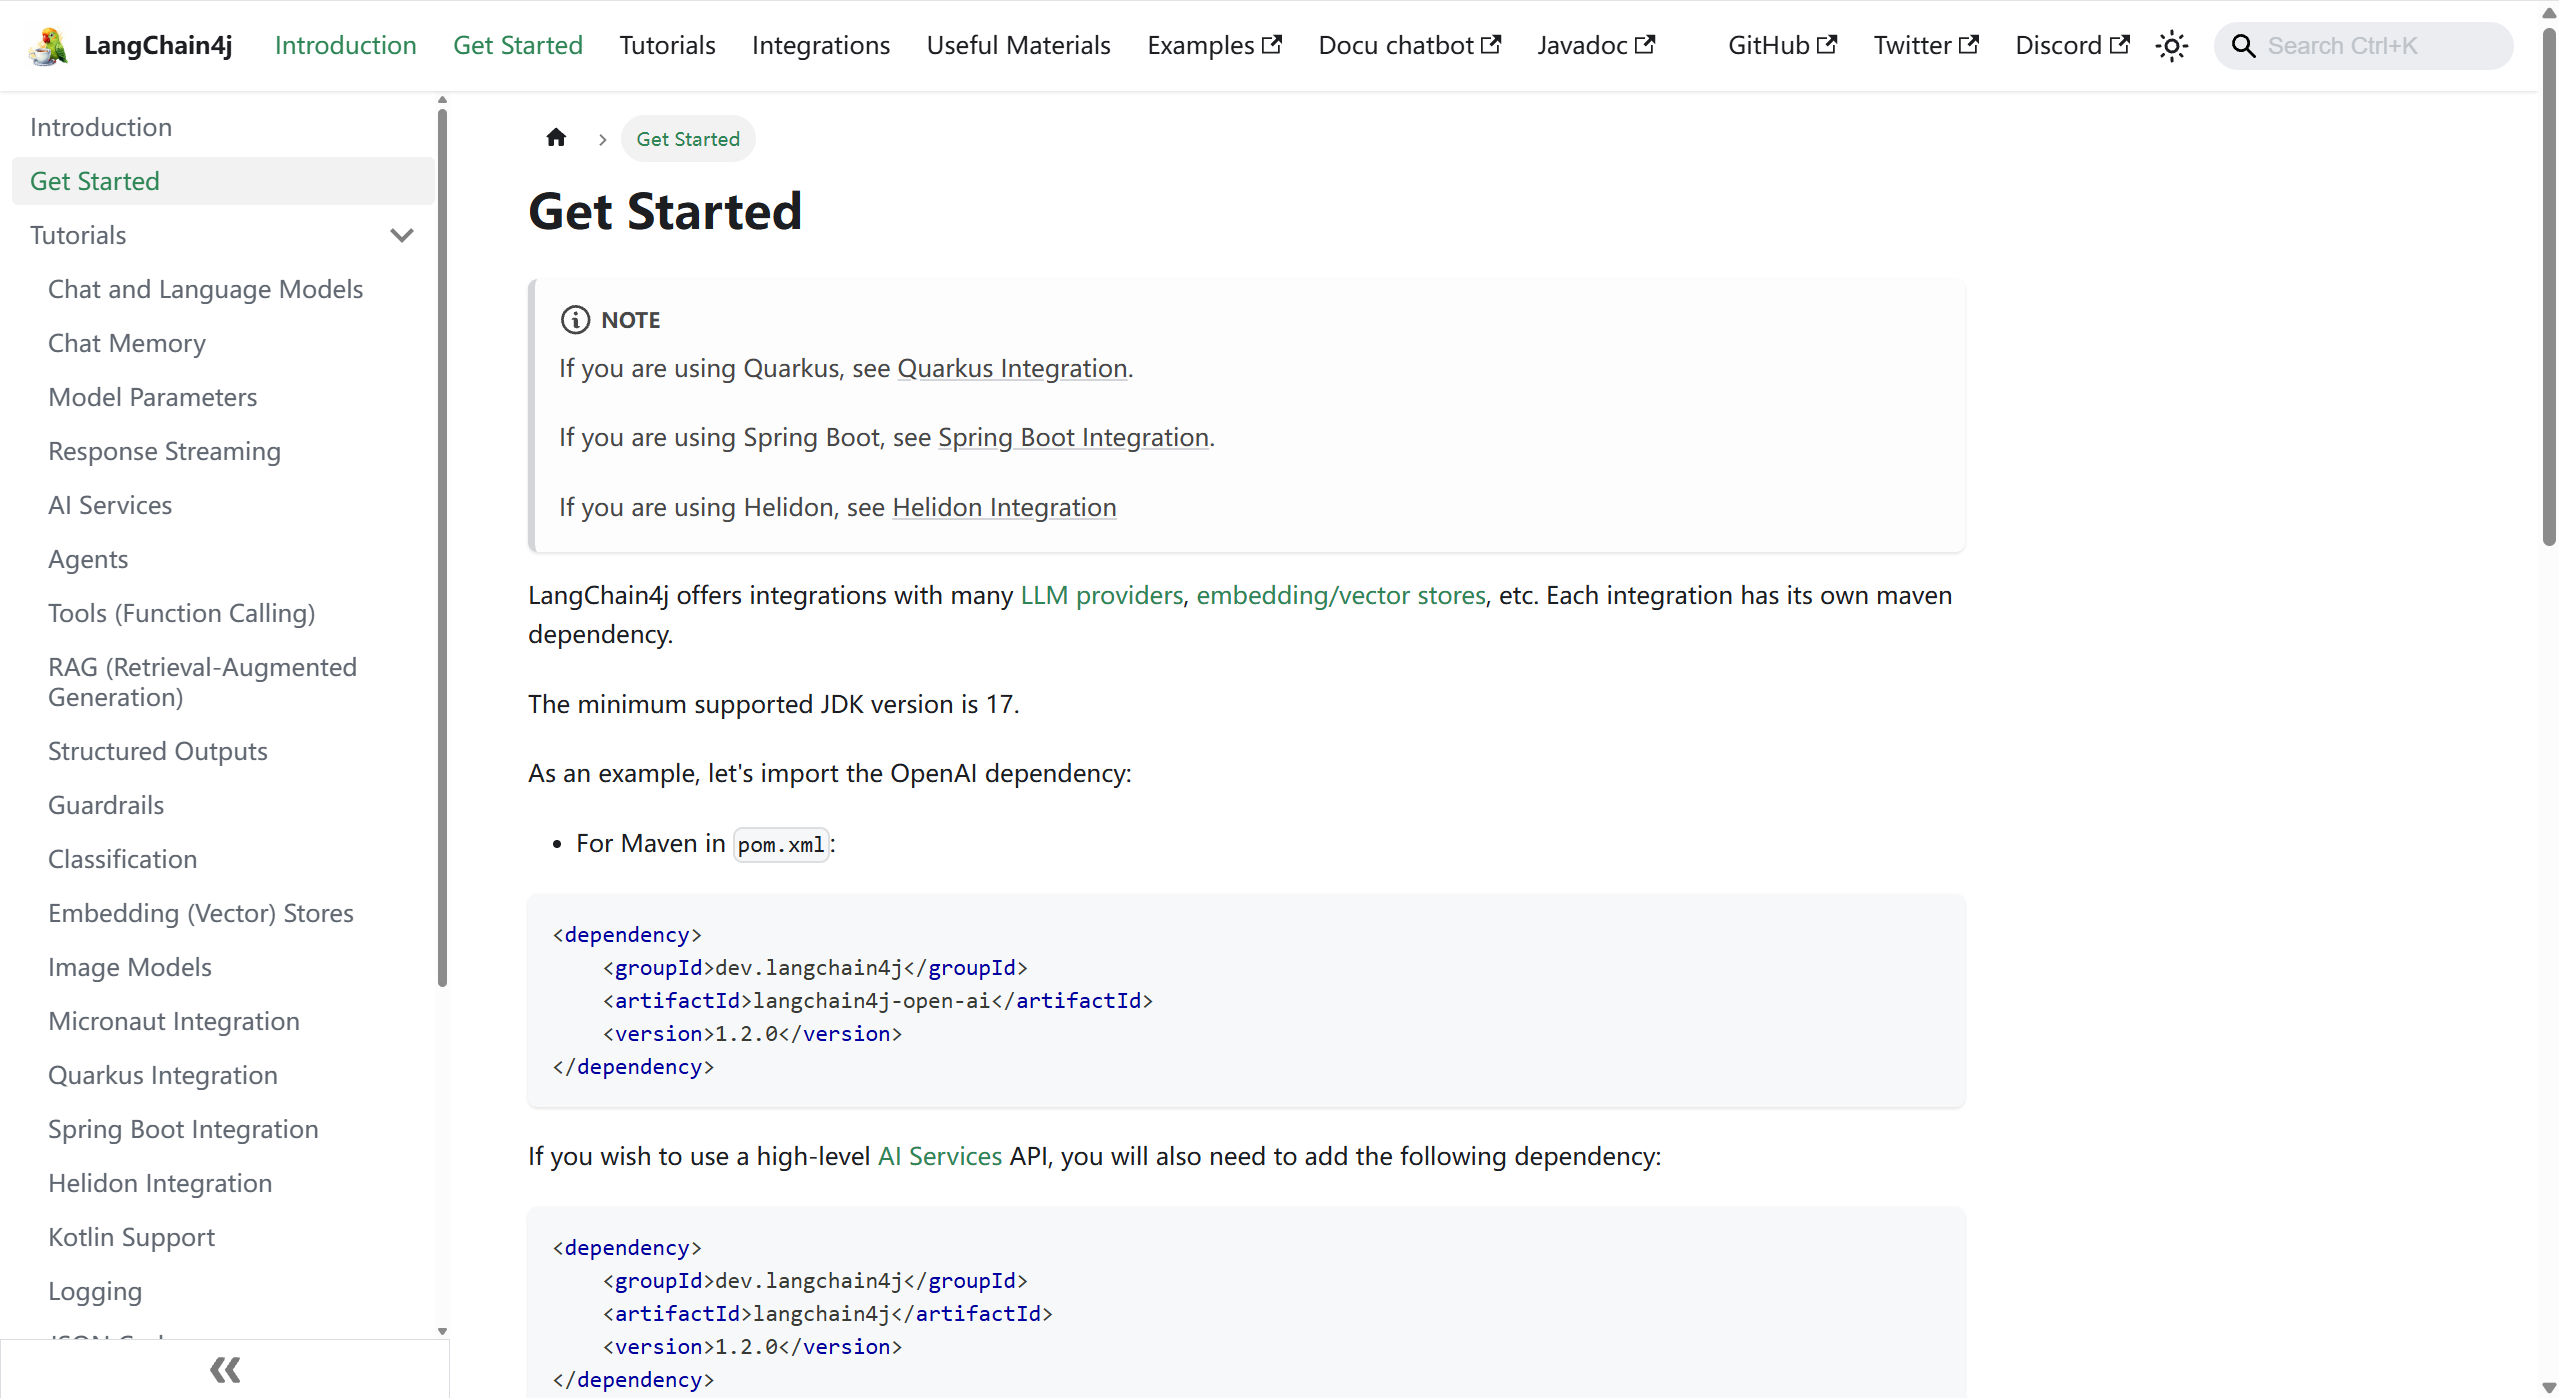Open Introduction in the top navbar
The height and width of the screenshot is (1398, 2559).
pyautogui.click(x=345, y=46)
